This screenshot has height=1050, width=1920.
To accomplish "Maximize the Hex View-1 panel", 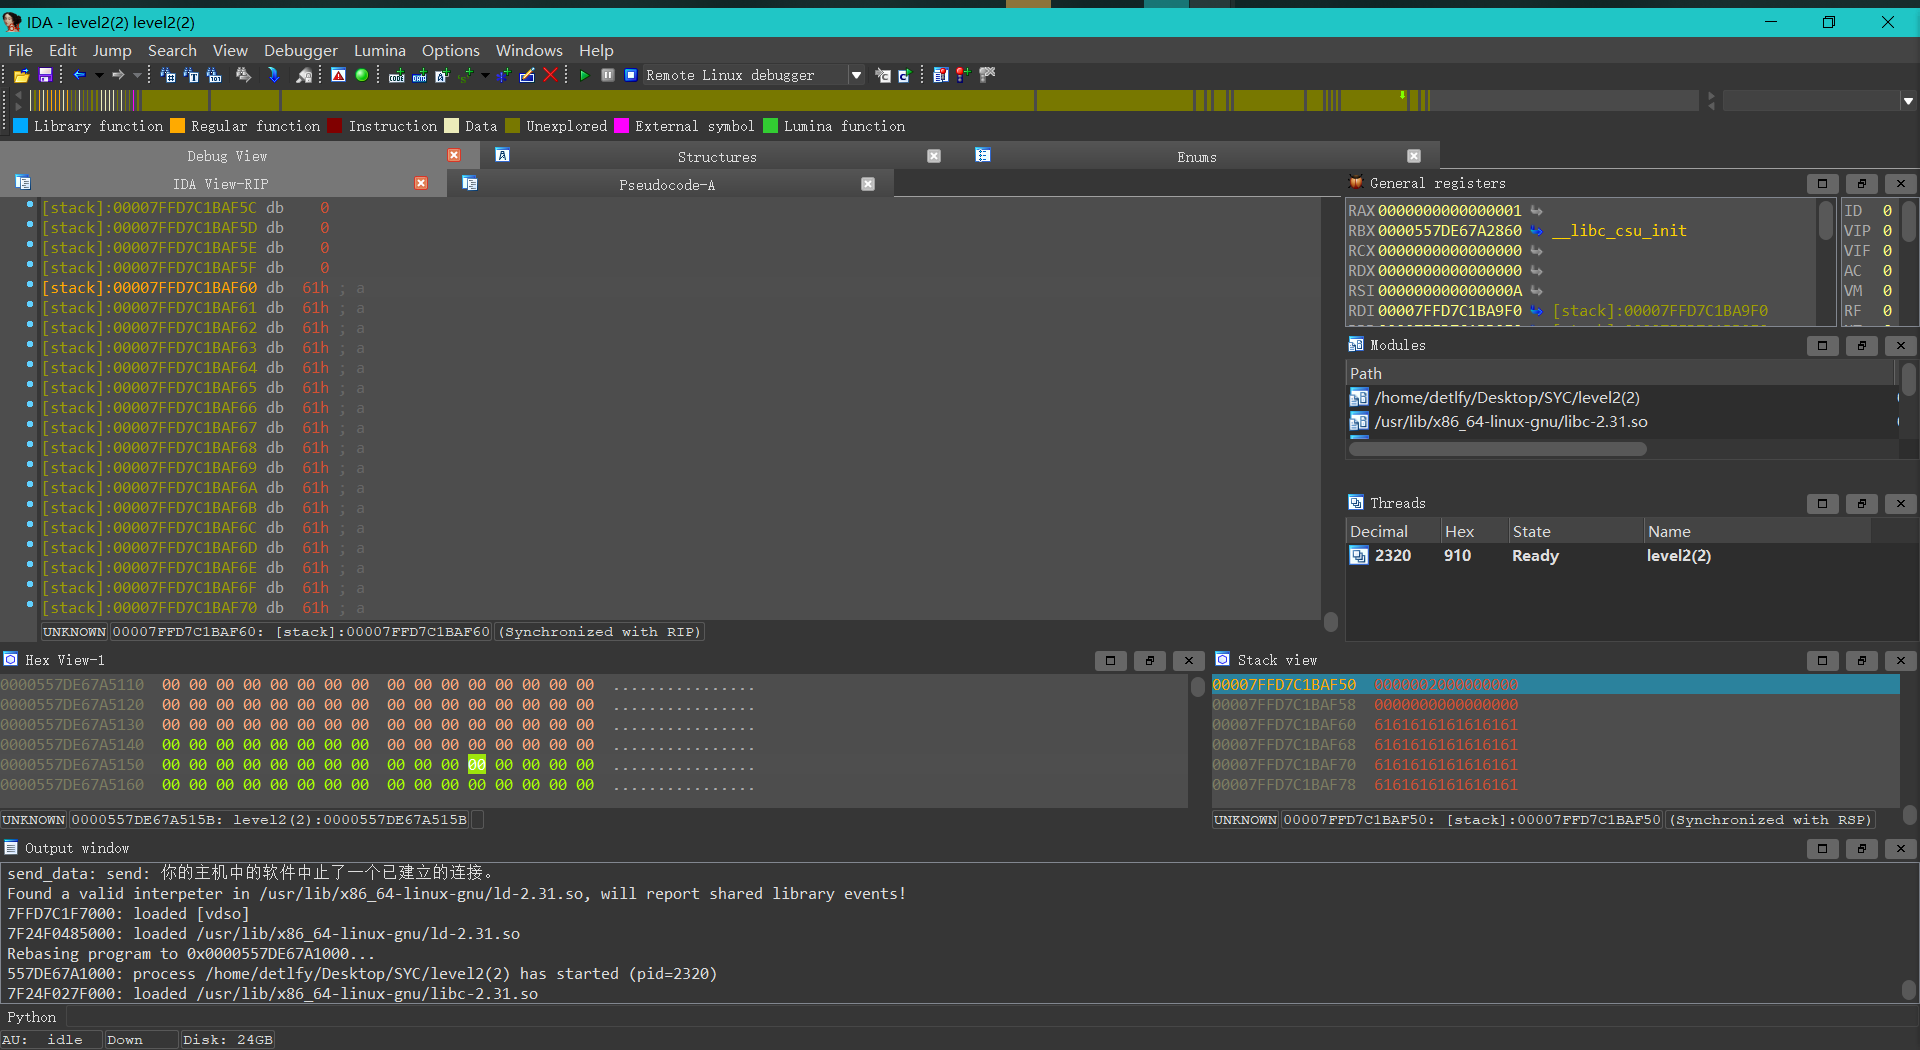I will click(x=1110, y=661).
